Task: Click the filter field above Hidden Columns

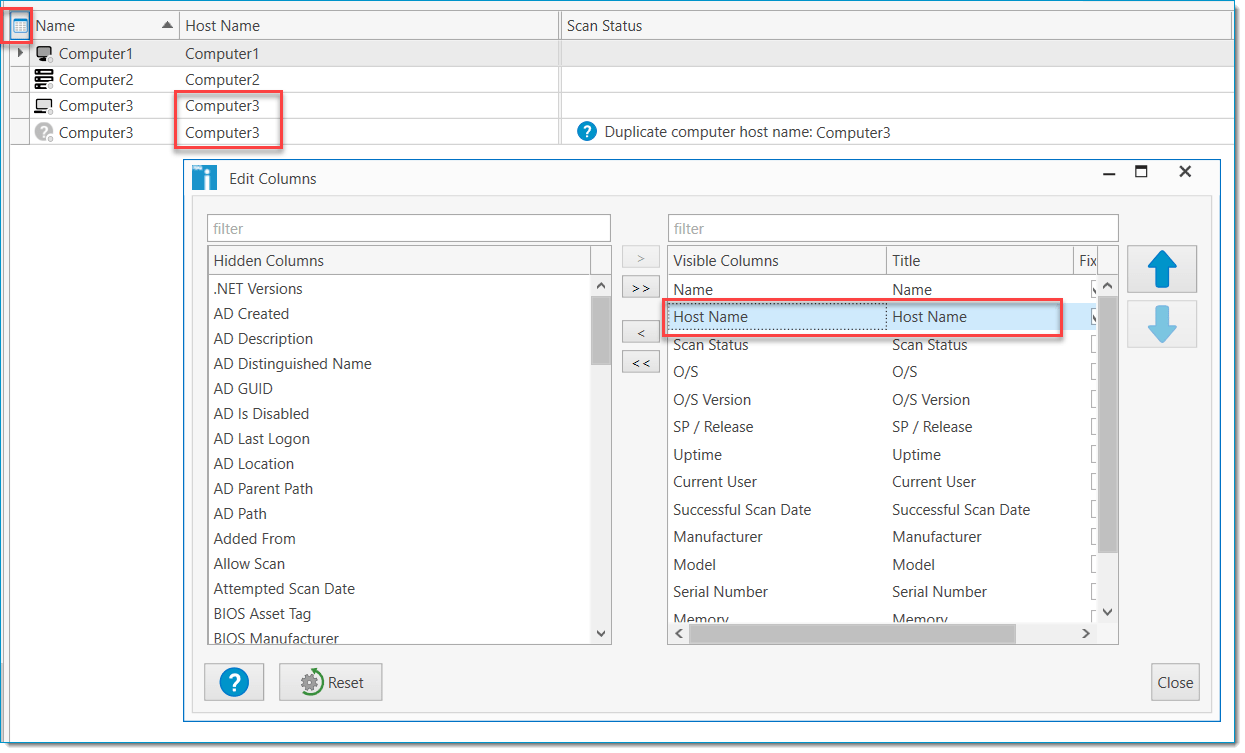Action: pos(410,228)
